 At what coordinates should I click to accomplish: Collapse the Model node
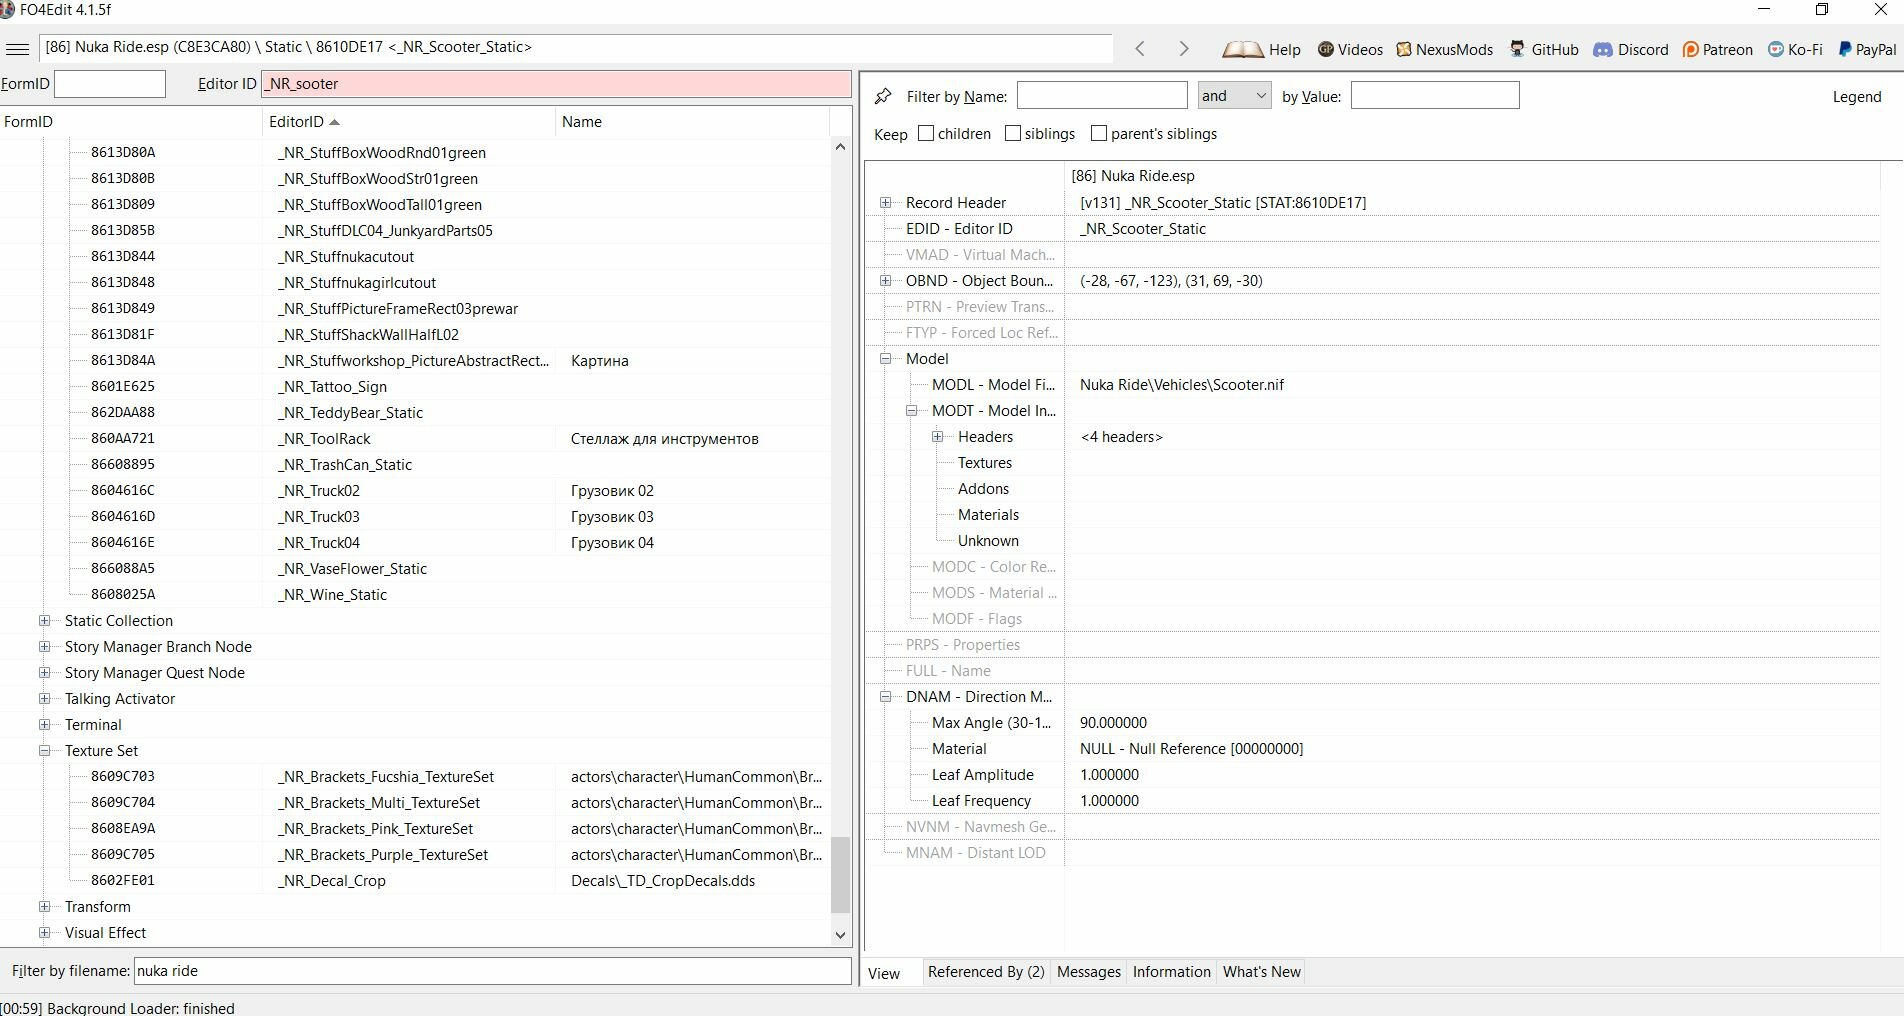pos(885,358)
